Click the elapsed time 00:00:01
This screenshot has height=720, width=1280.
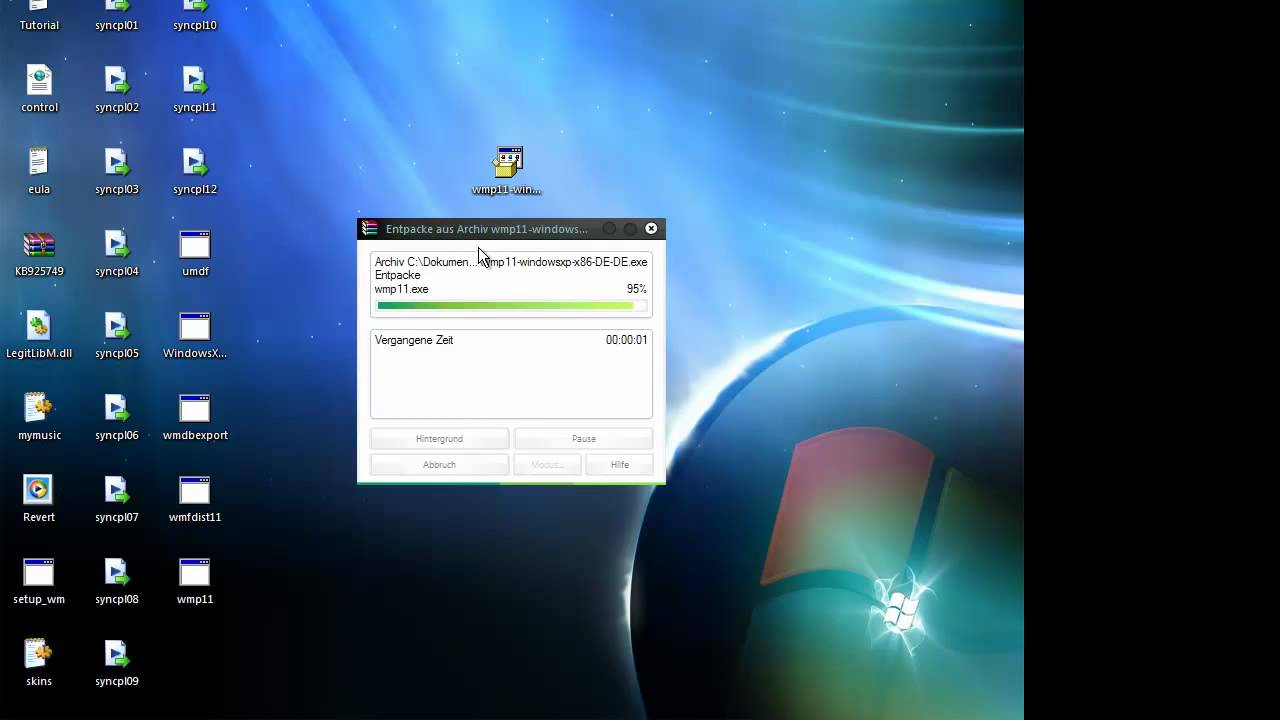(x=626, y=340)
